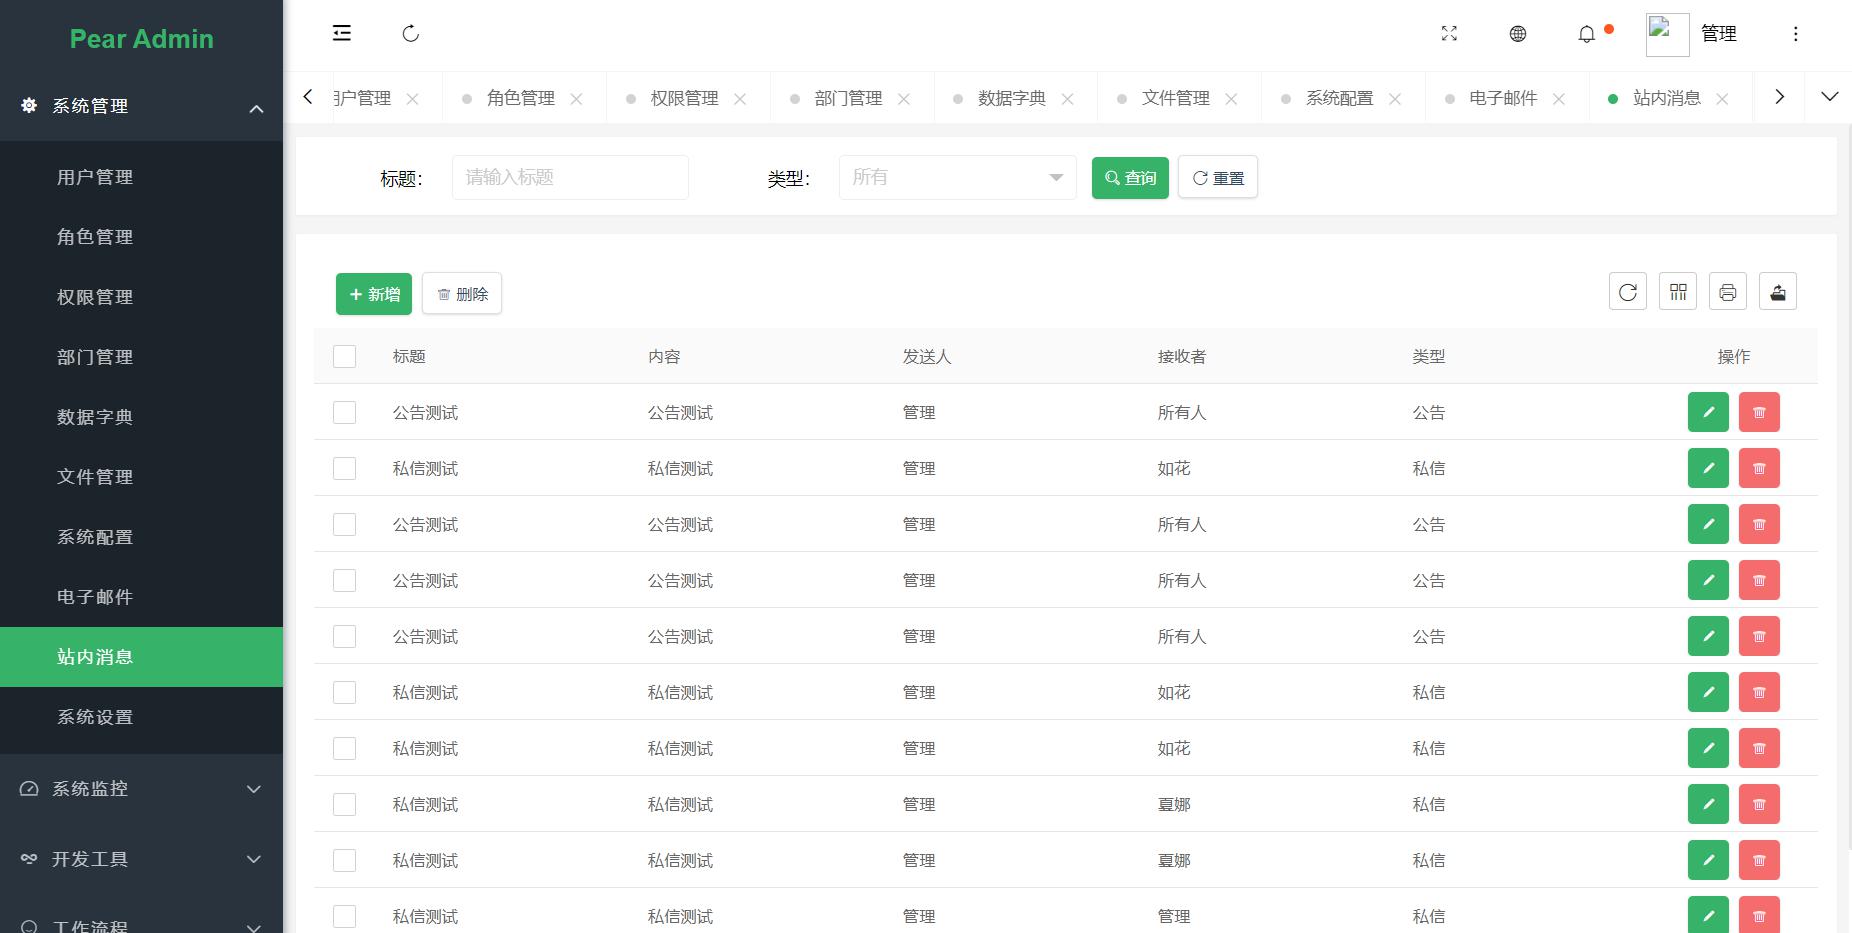Check the first 夏娜 row checkbox
This screenshot has width=1852, height=933.
tap(344, 804)
